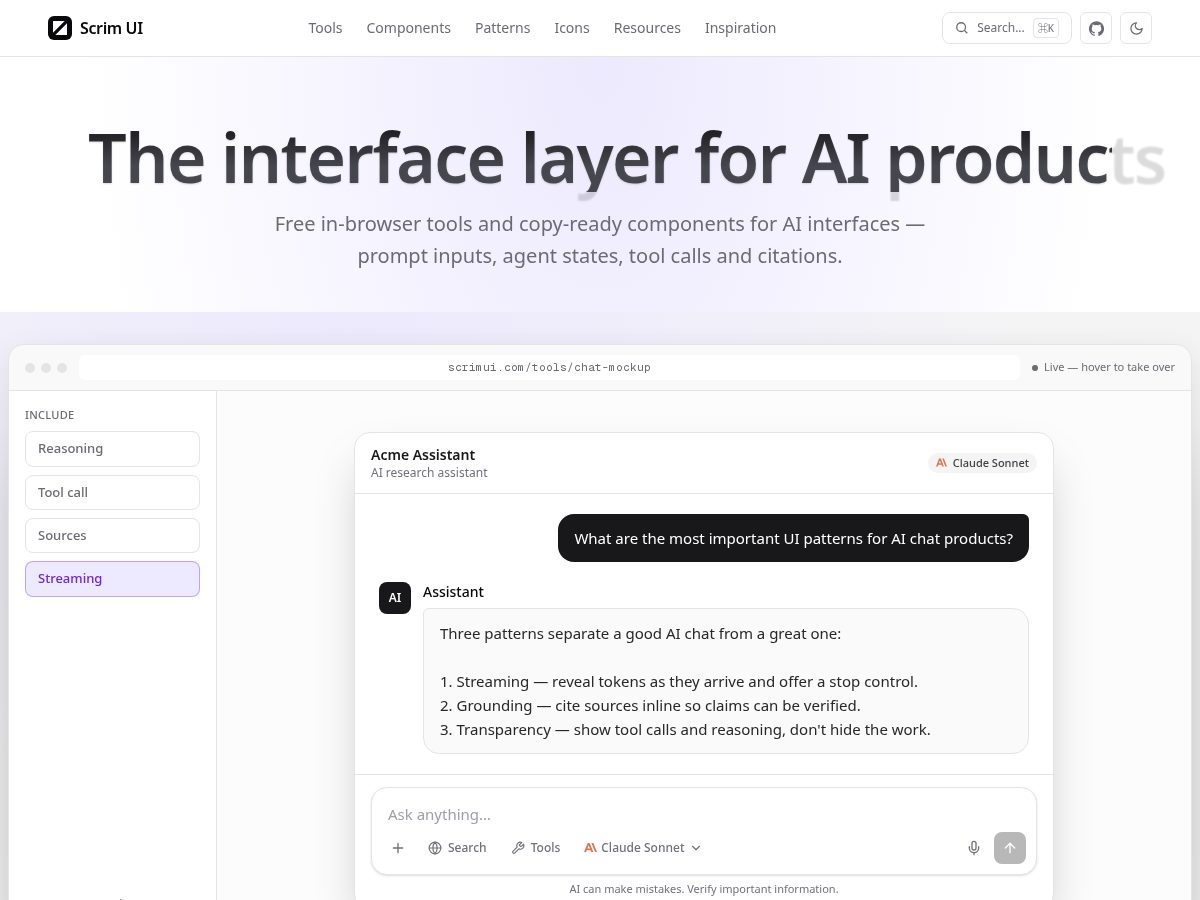1200x900 pixels.
Task: Click the scrimui.com/tools/chat-mockup address bar
Action: coord(549,368)
